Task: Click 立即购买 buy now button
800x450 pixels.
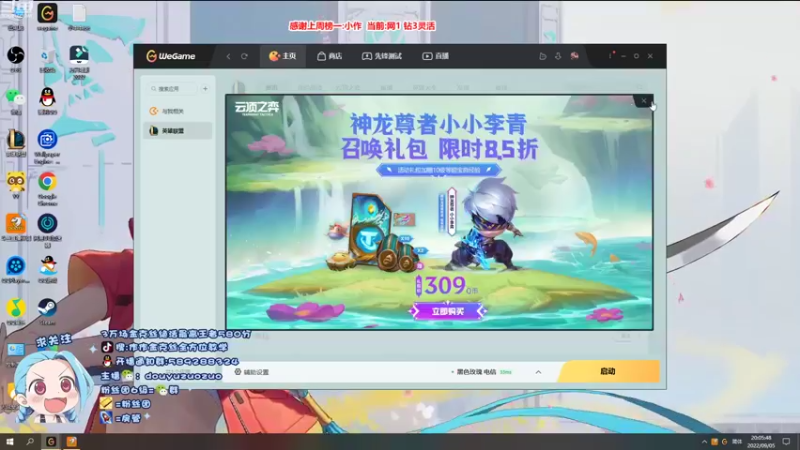Action: (447, 311)
